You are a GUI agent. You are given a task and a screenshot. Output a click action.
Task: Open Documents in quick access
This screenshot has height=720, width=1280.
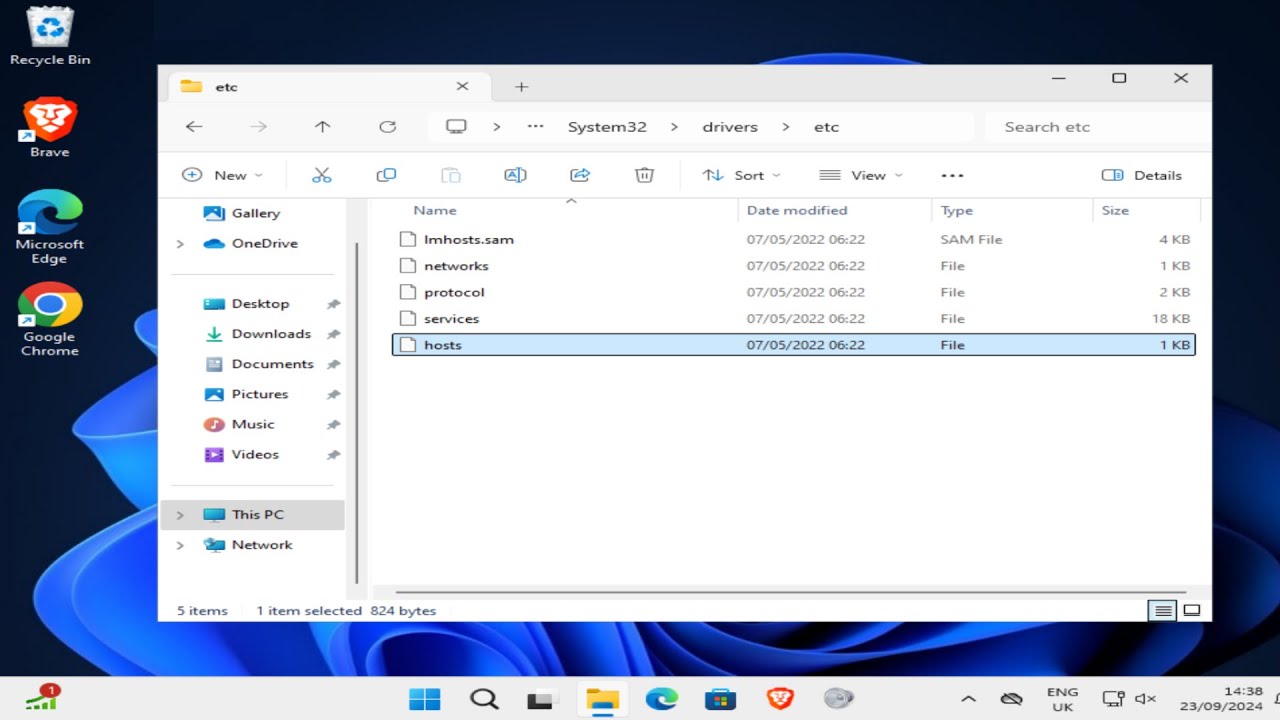tap(258, 364)
